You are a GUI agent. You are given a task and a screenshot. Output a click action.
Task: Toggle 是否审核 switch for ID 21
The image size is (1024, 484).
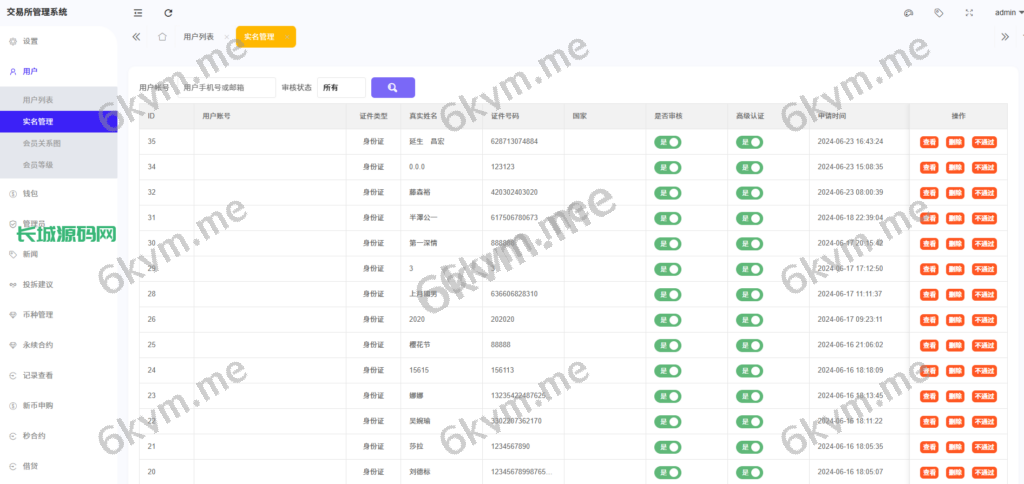[x=667, y=447]
